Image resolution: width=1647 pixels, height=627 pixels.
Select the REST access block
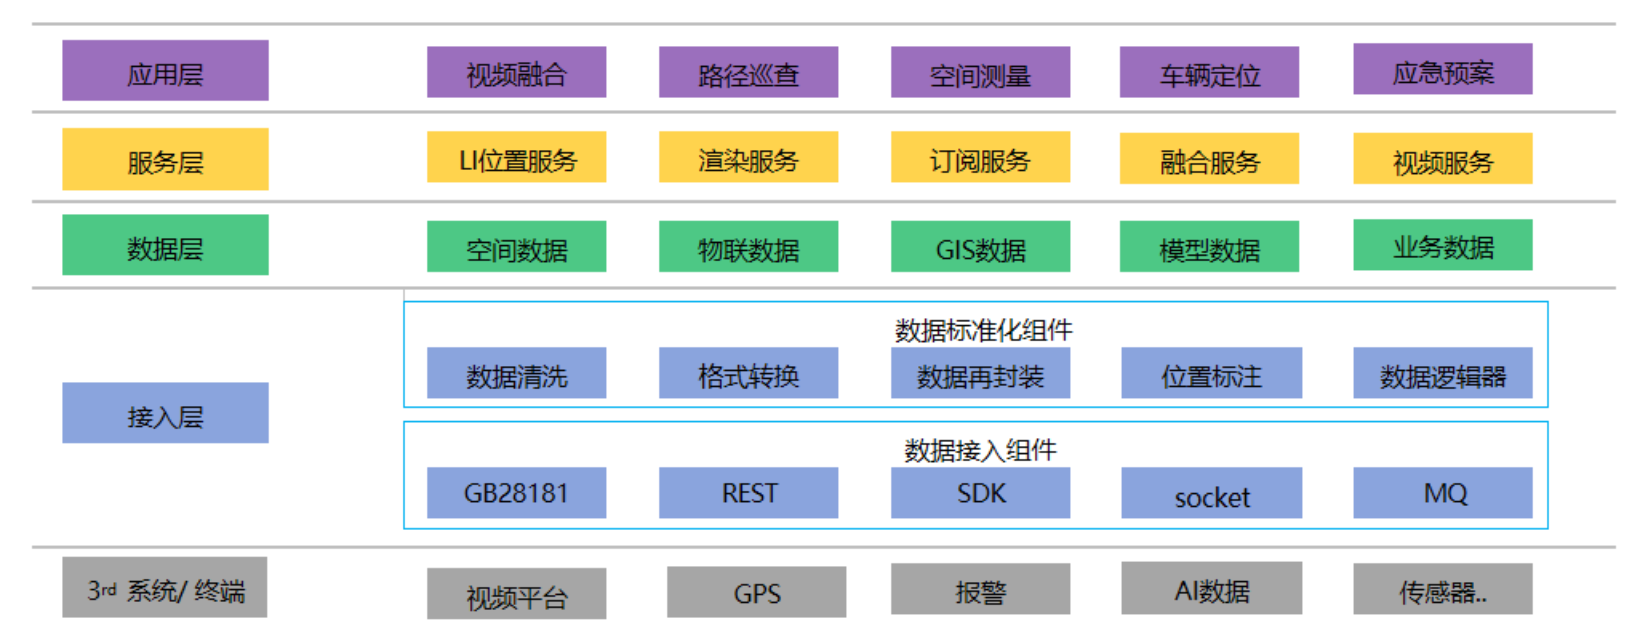coord(748,493)
